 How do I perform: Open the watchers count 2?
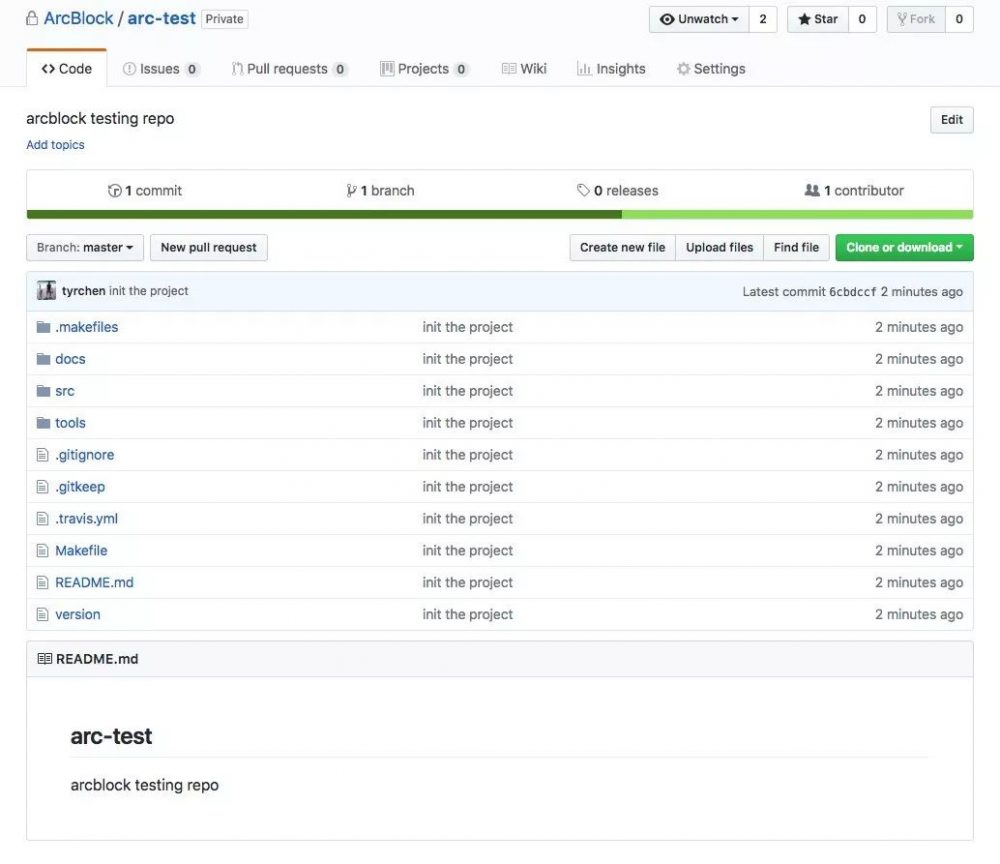coord(763,19)
